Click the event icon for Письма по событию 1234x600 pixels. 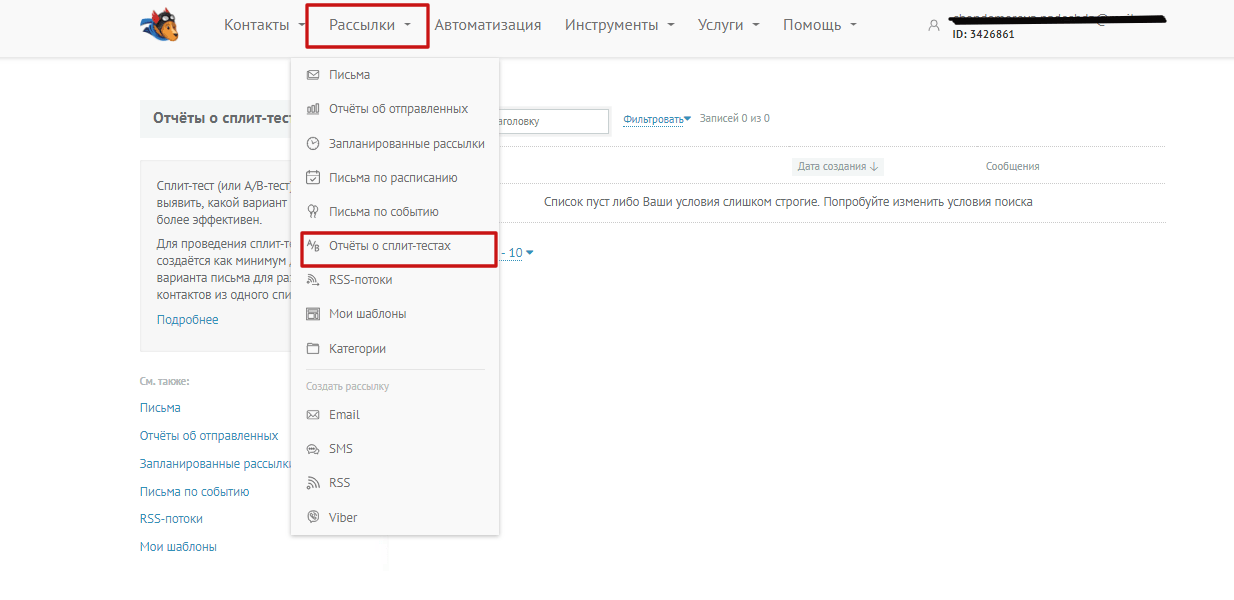pos(313,212)
